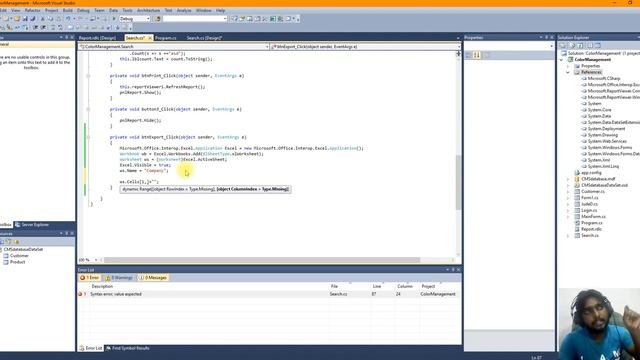
Task: Open the ColorManagement.Search class dropdown
Action: pyautogui.click(x=267, y=47)
